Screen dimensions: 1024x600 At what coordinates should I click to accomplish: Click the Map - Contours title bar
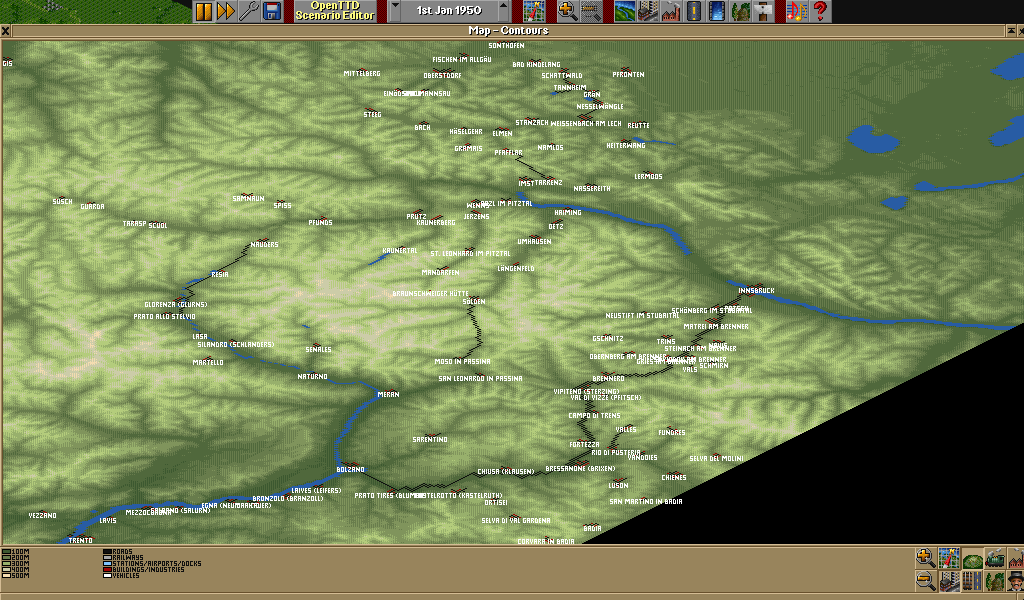pos(508,31)
